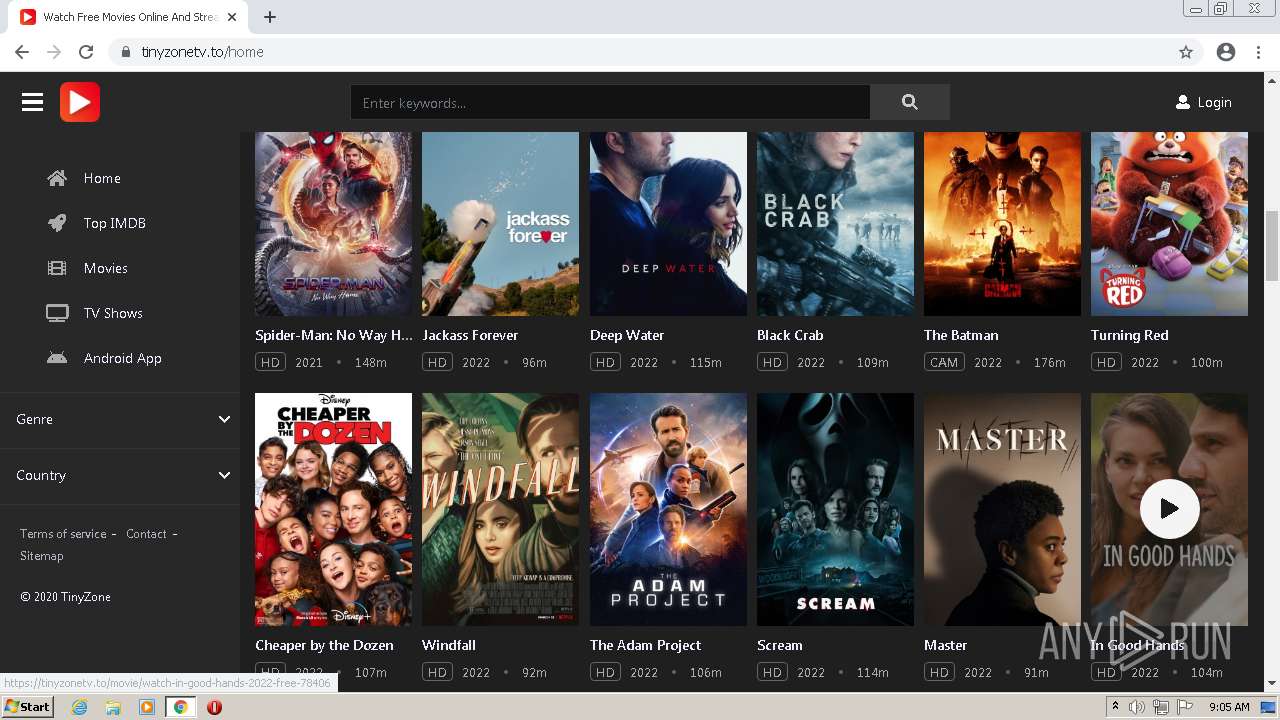Click the CAM quality badge under The Batman

coord(944,362)
